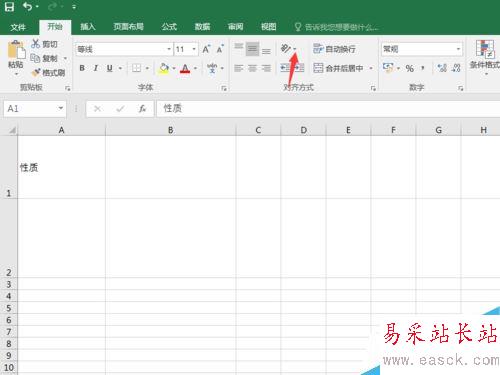The width and height of the screenshot is (500, 375).
Task: Set Bottom Align for cell
Action: 266,50
